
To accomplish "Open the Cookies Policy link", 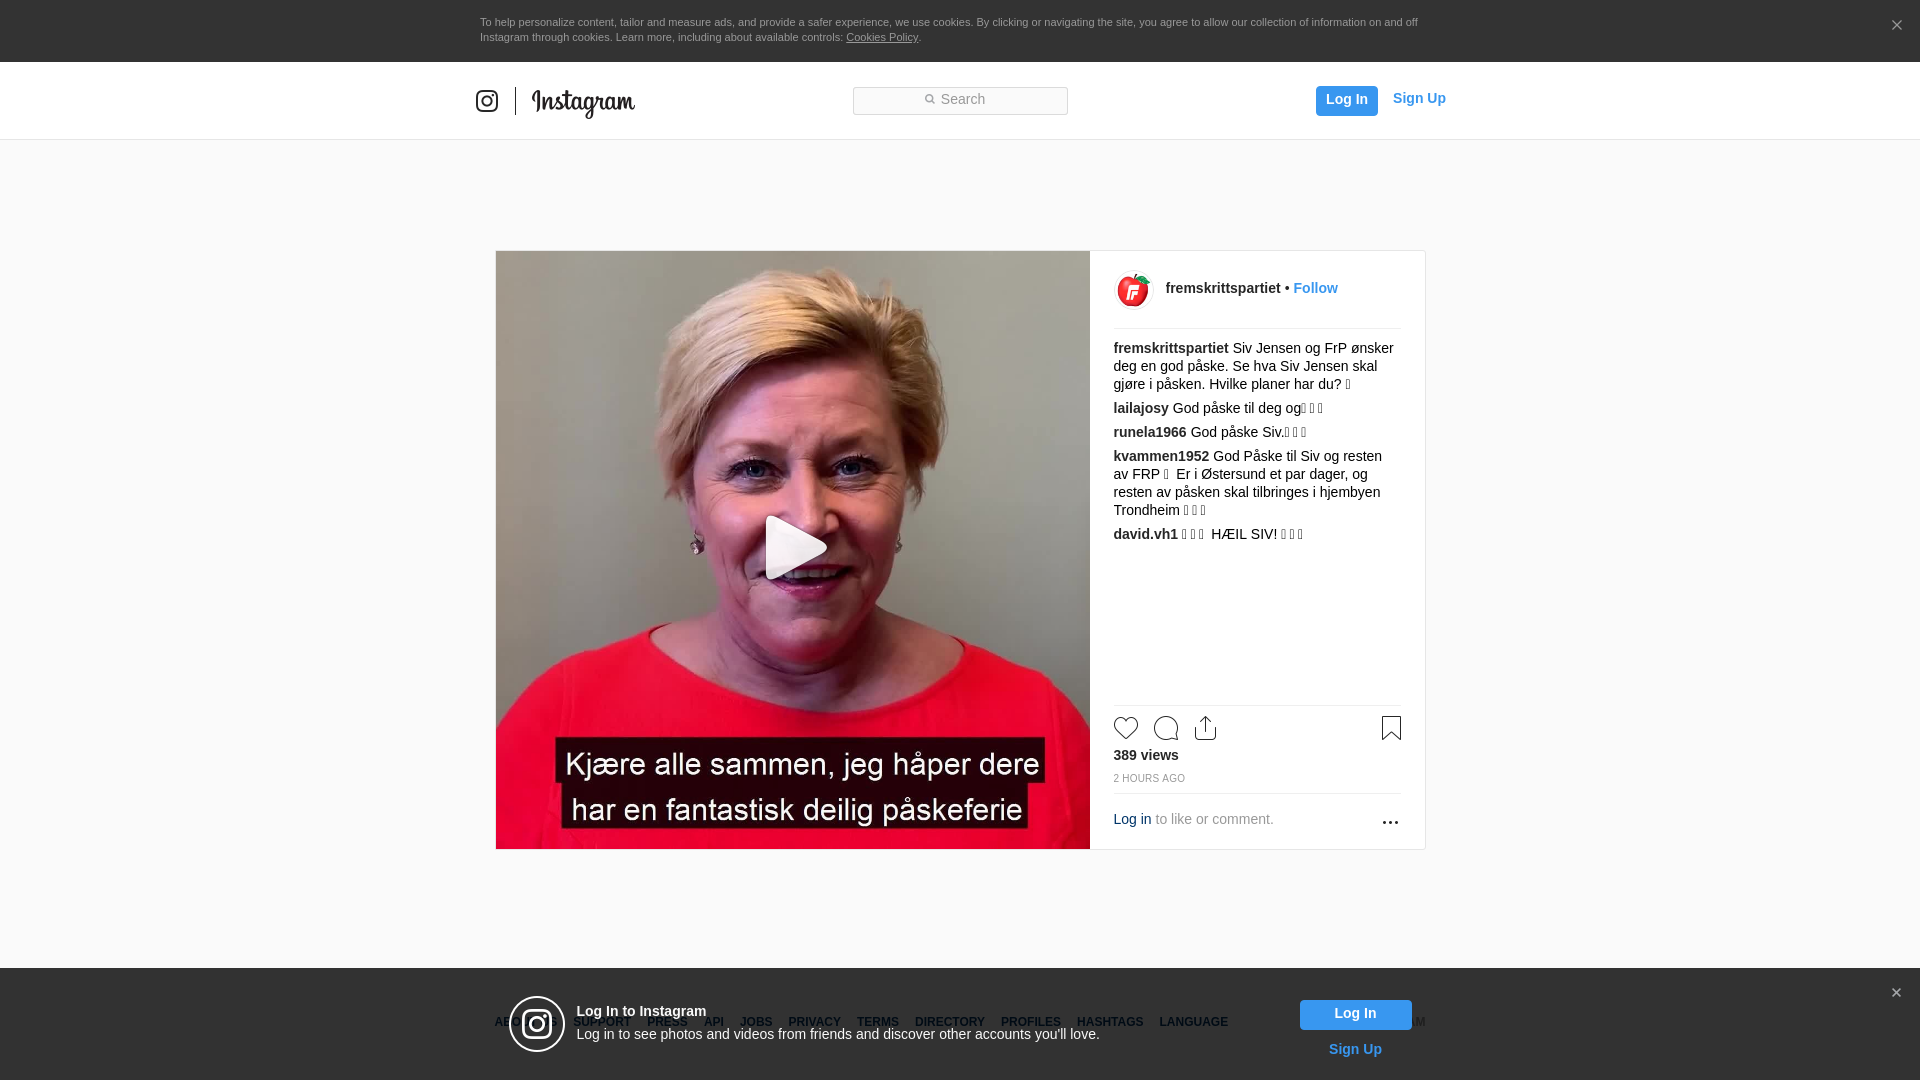I will [882, 37].
